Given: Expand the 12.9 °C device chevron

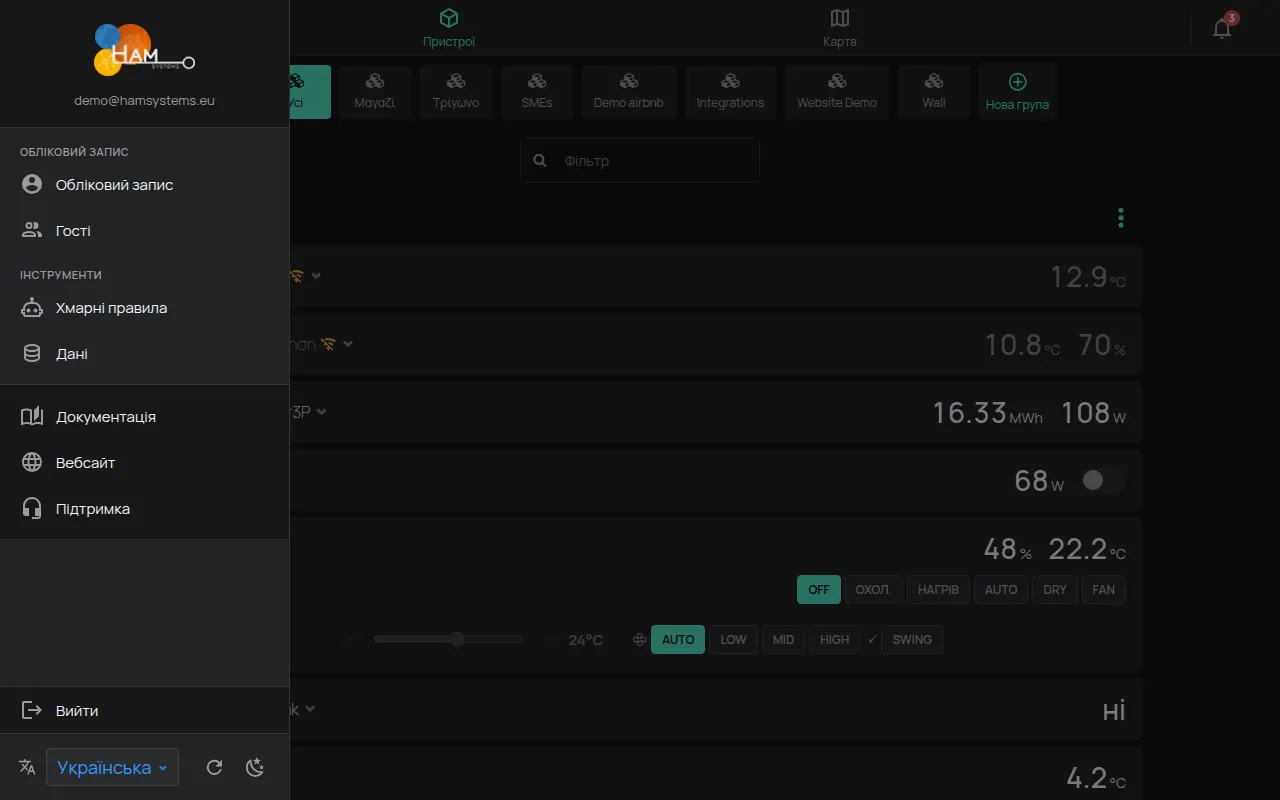Looking at the screenshot, I should point(316,276).
